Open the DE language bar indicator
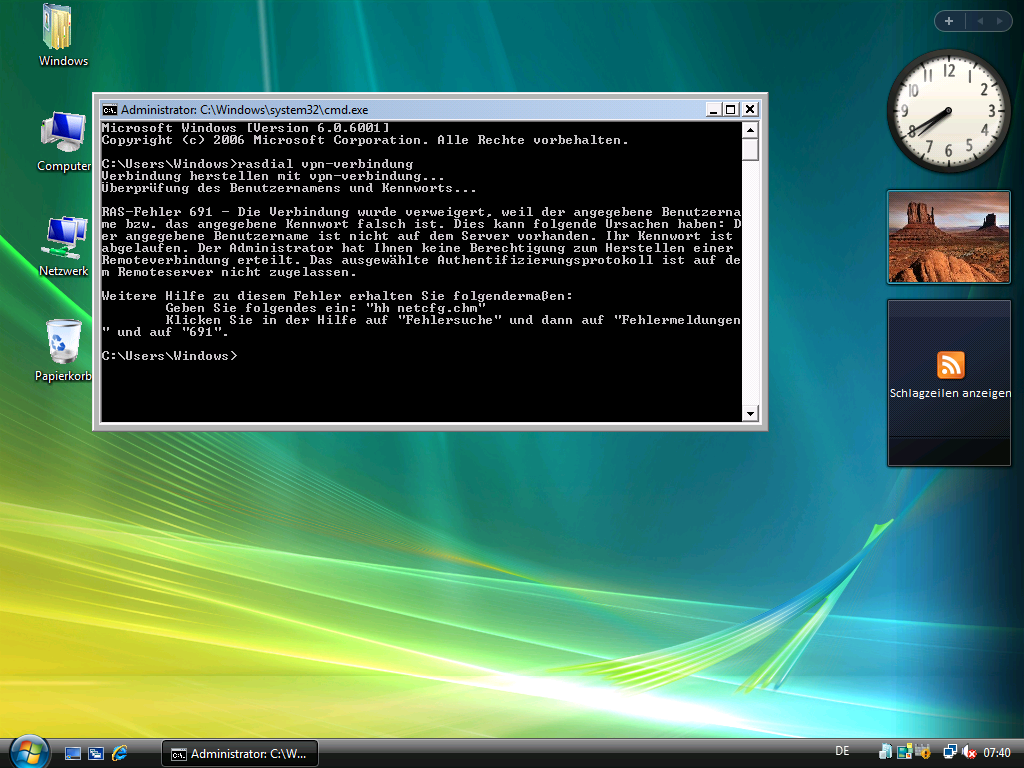 (842, 752)
